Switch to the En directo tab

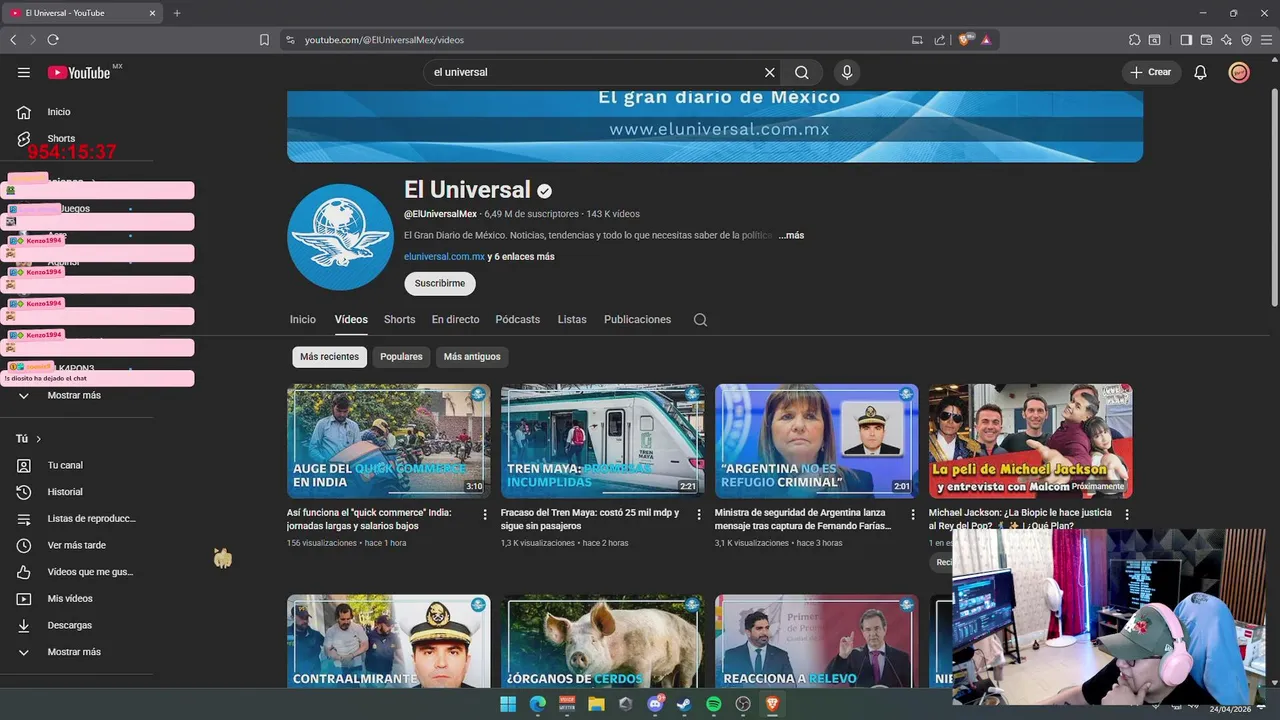455,320
